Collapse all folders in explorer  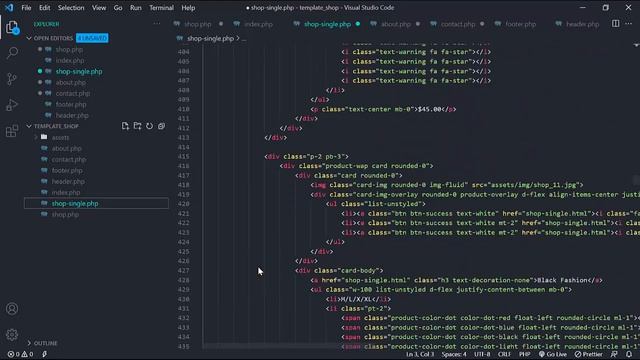click(162, 126)
